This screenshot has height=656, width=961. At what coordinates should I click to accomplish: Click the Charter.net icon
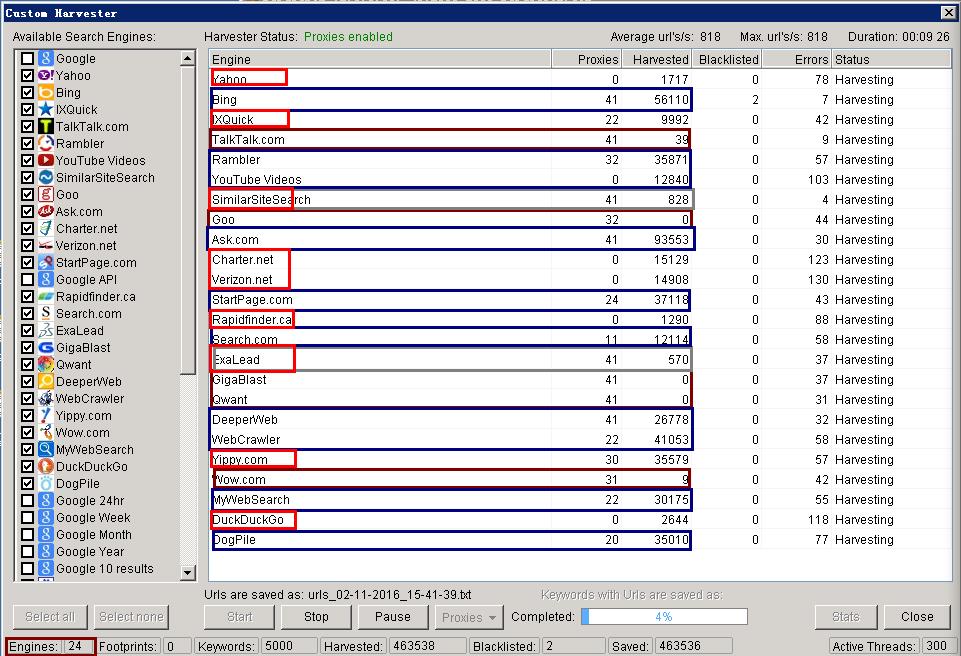45,228
